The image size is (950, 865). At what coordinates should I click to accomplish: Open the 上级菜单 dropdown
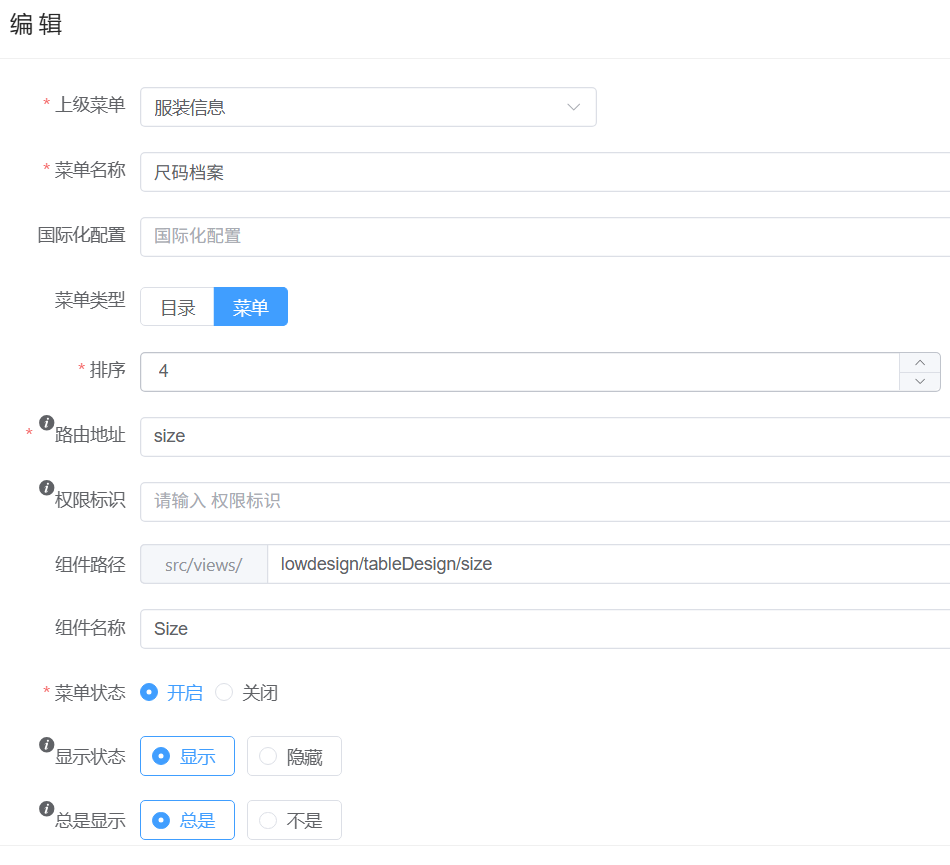(368, 107)
